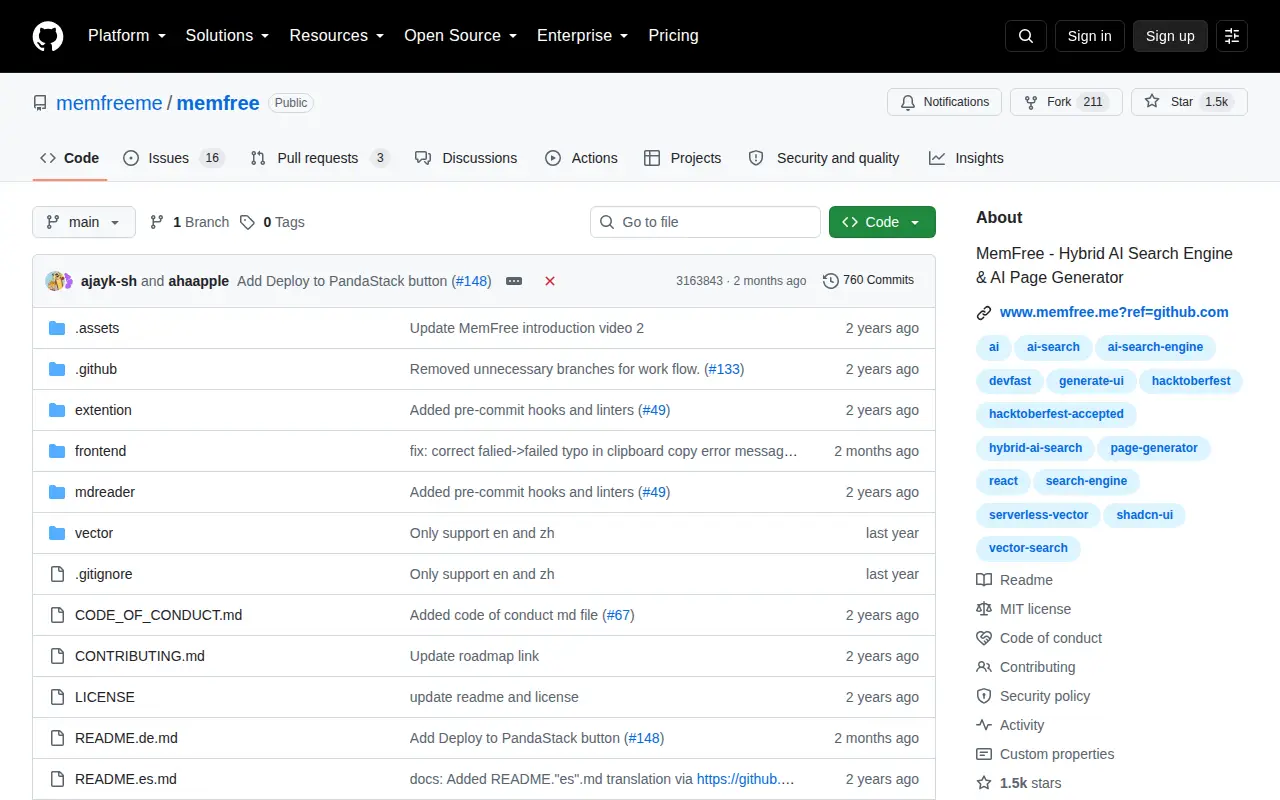
Task: View the 760 Commits history
Action: coord(868,281)
